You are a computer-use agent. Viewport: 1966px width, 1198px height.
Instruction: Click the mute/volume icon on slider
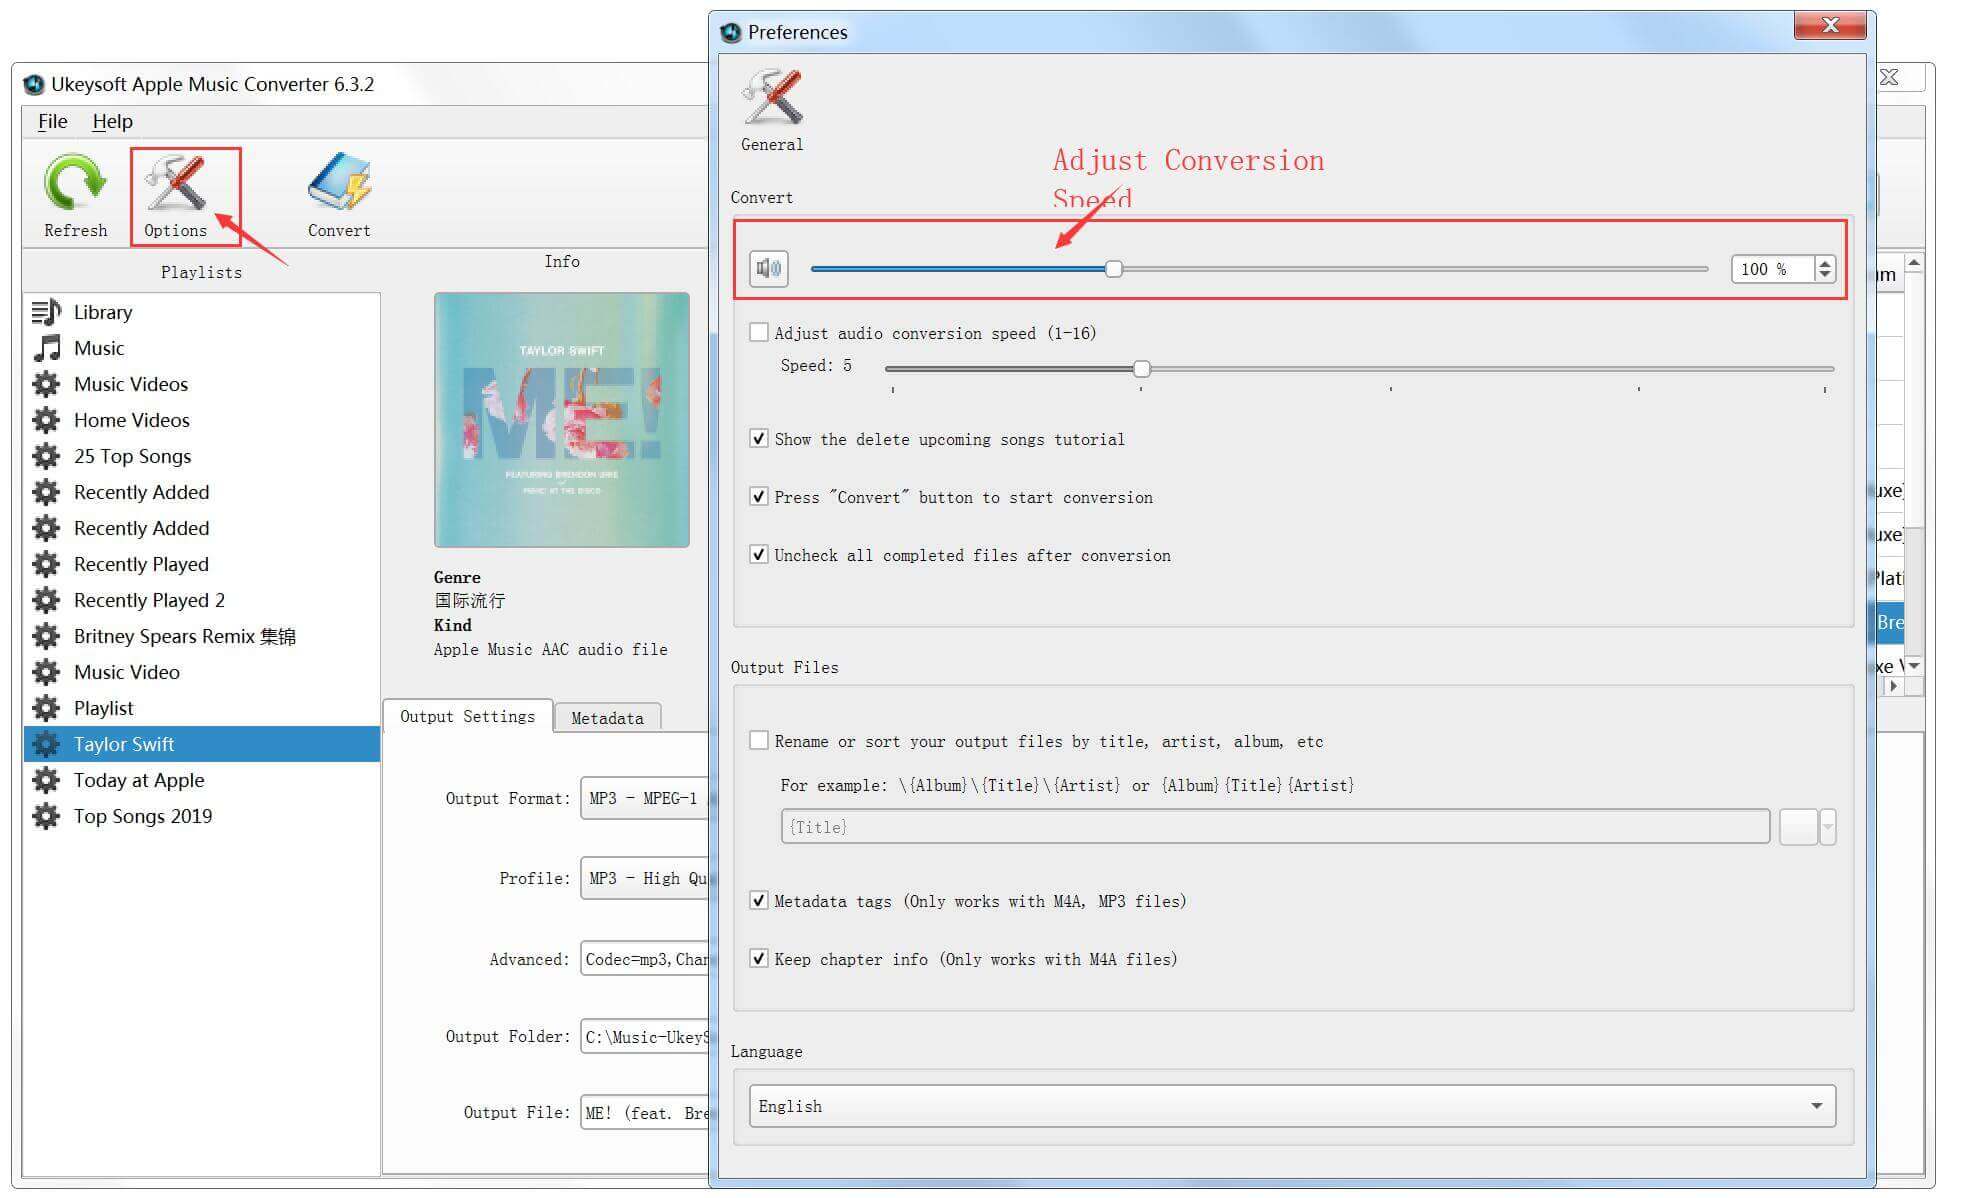click(770, 267)
